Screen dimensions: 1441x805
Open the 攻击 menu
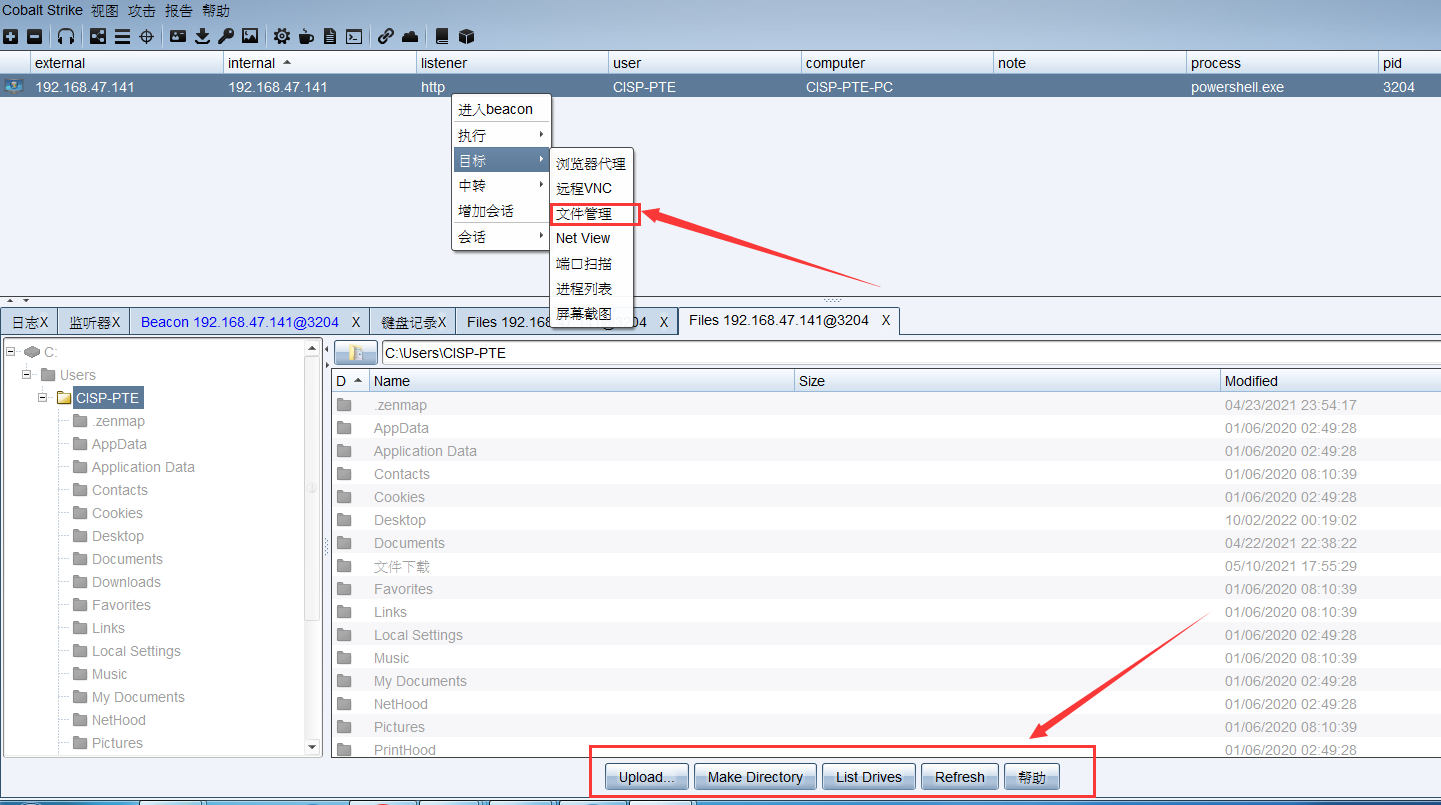[x=142, y=11]
